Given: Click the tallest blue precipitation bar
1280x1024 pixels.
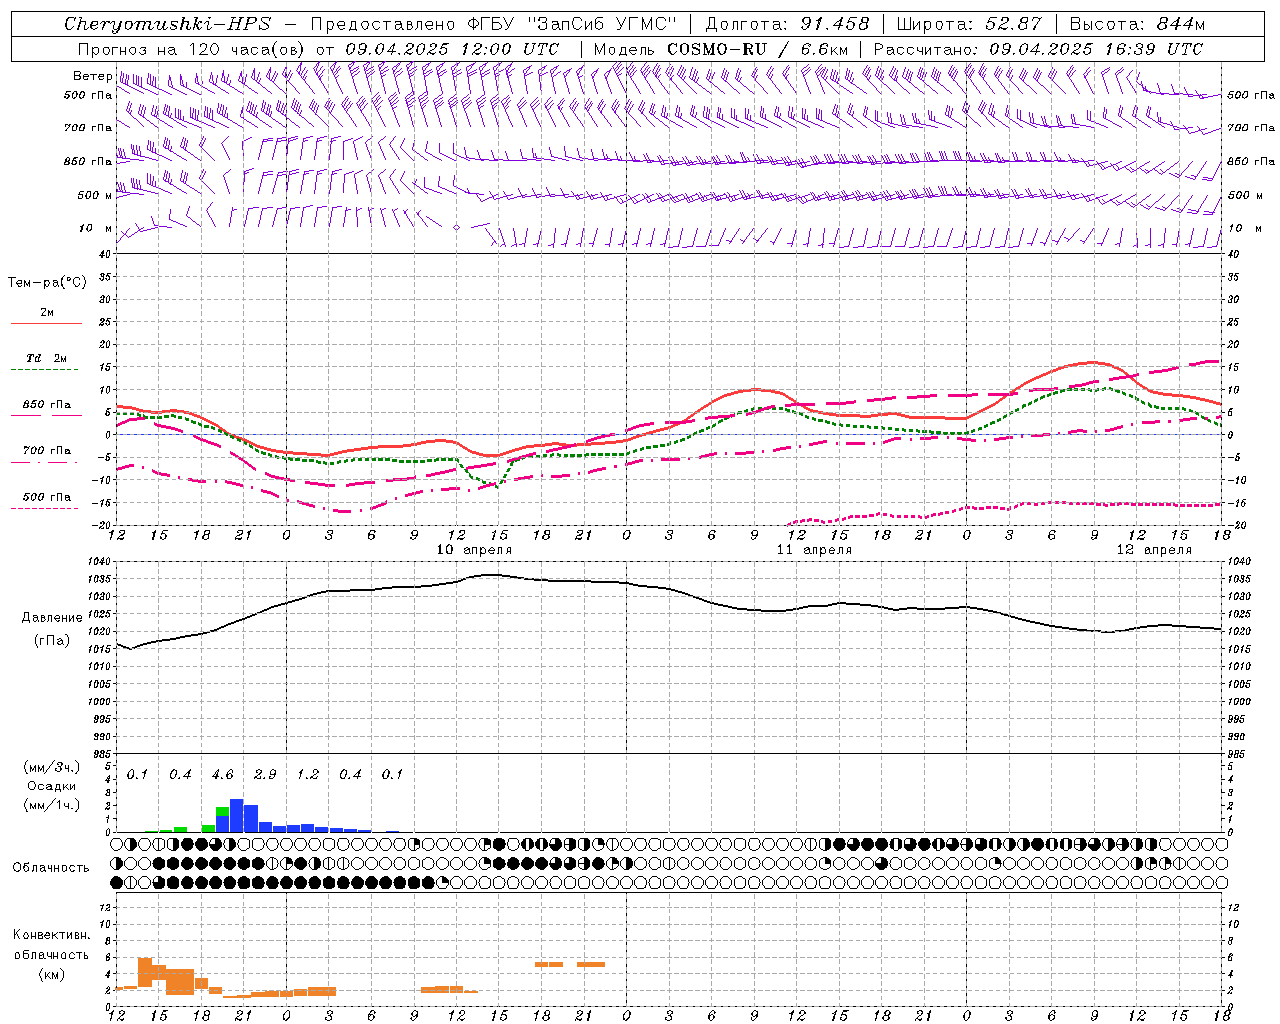Looking at the screenshot, I should click(237, 815).
